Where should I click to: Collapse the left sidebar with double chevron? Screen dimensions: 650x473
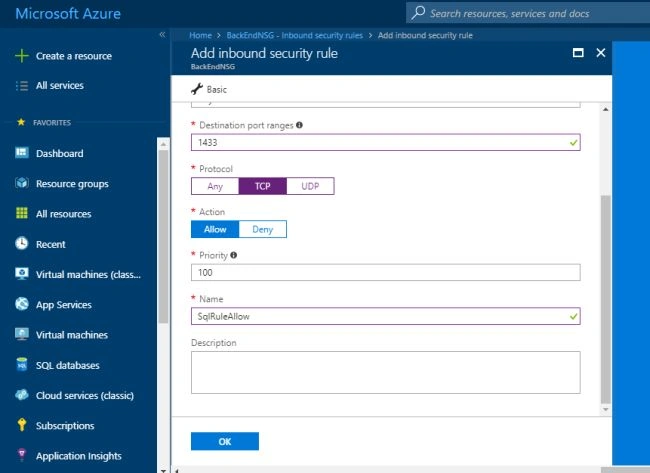click(162, 35)
